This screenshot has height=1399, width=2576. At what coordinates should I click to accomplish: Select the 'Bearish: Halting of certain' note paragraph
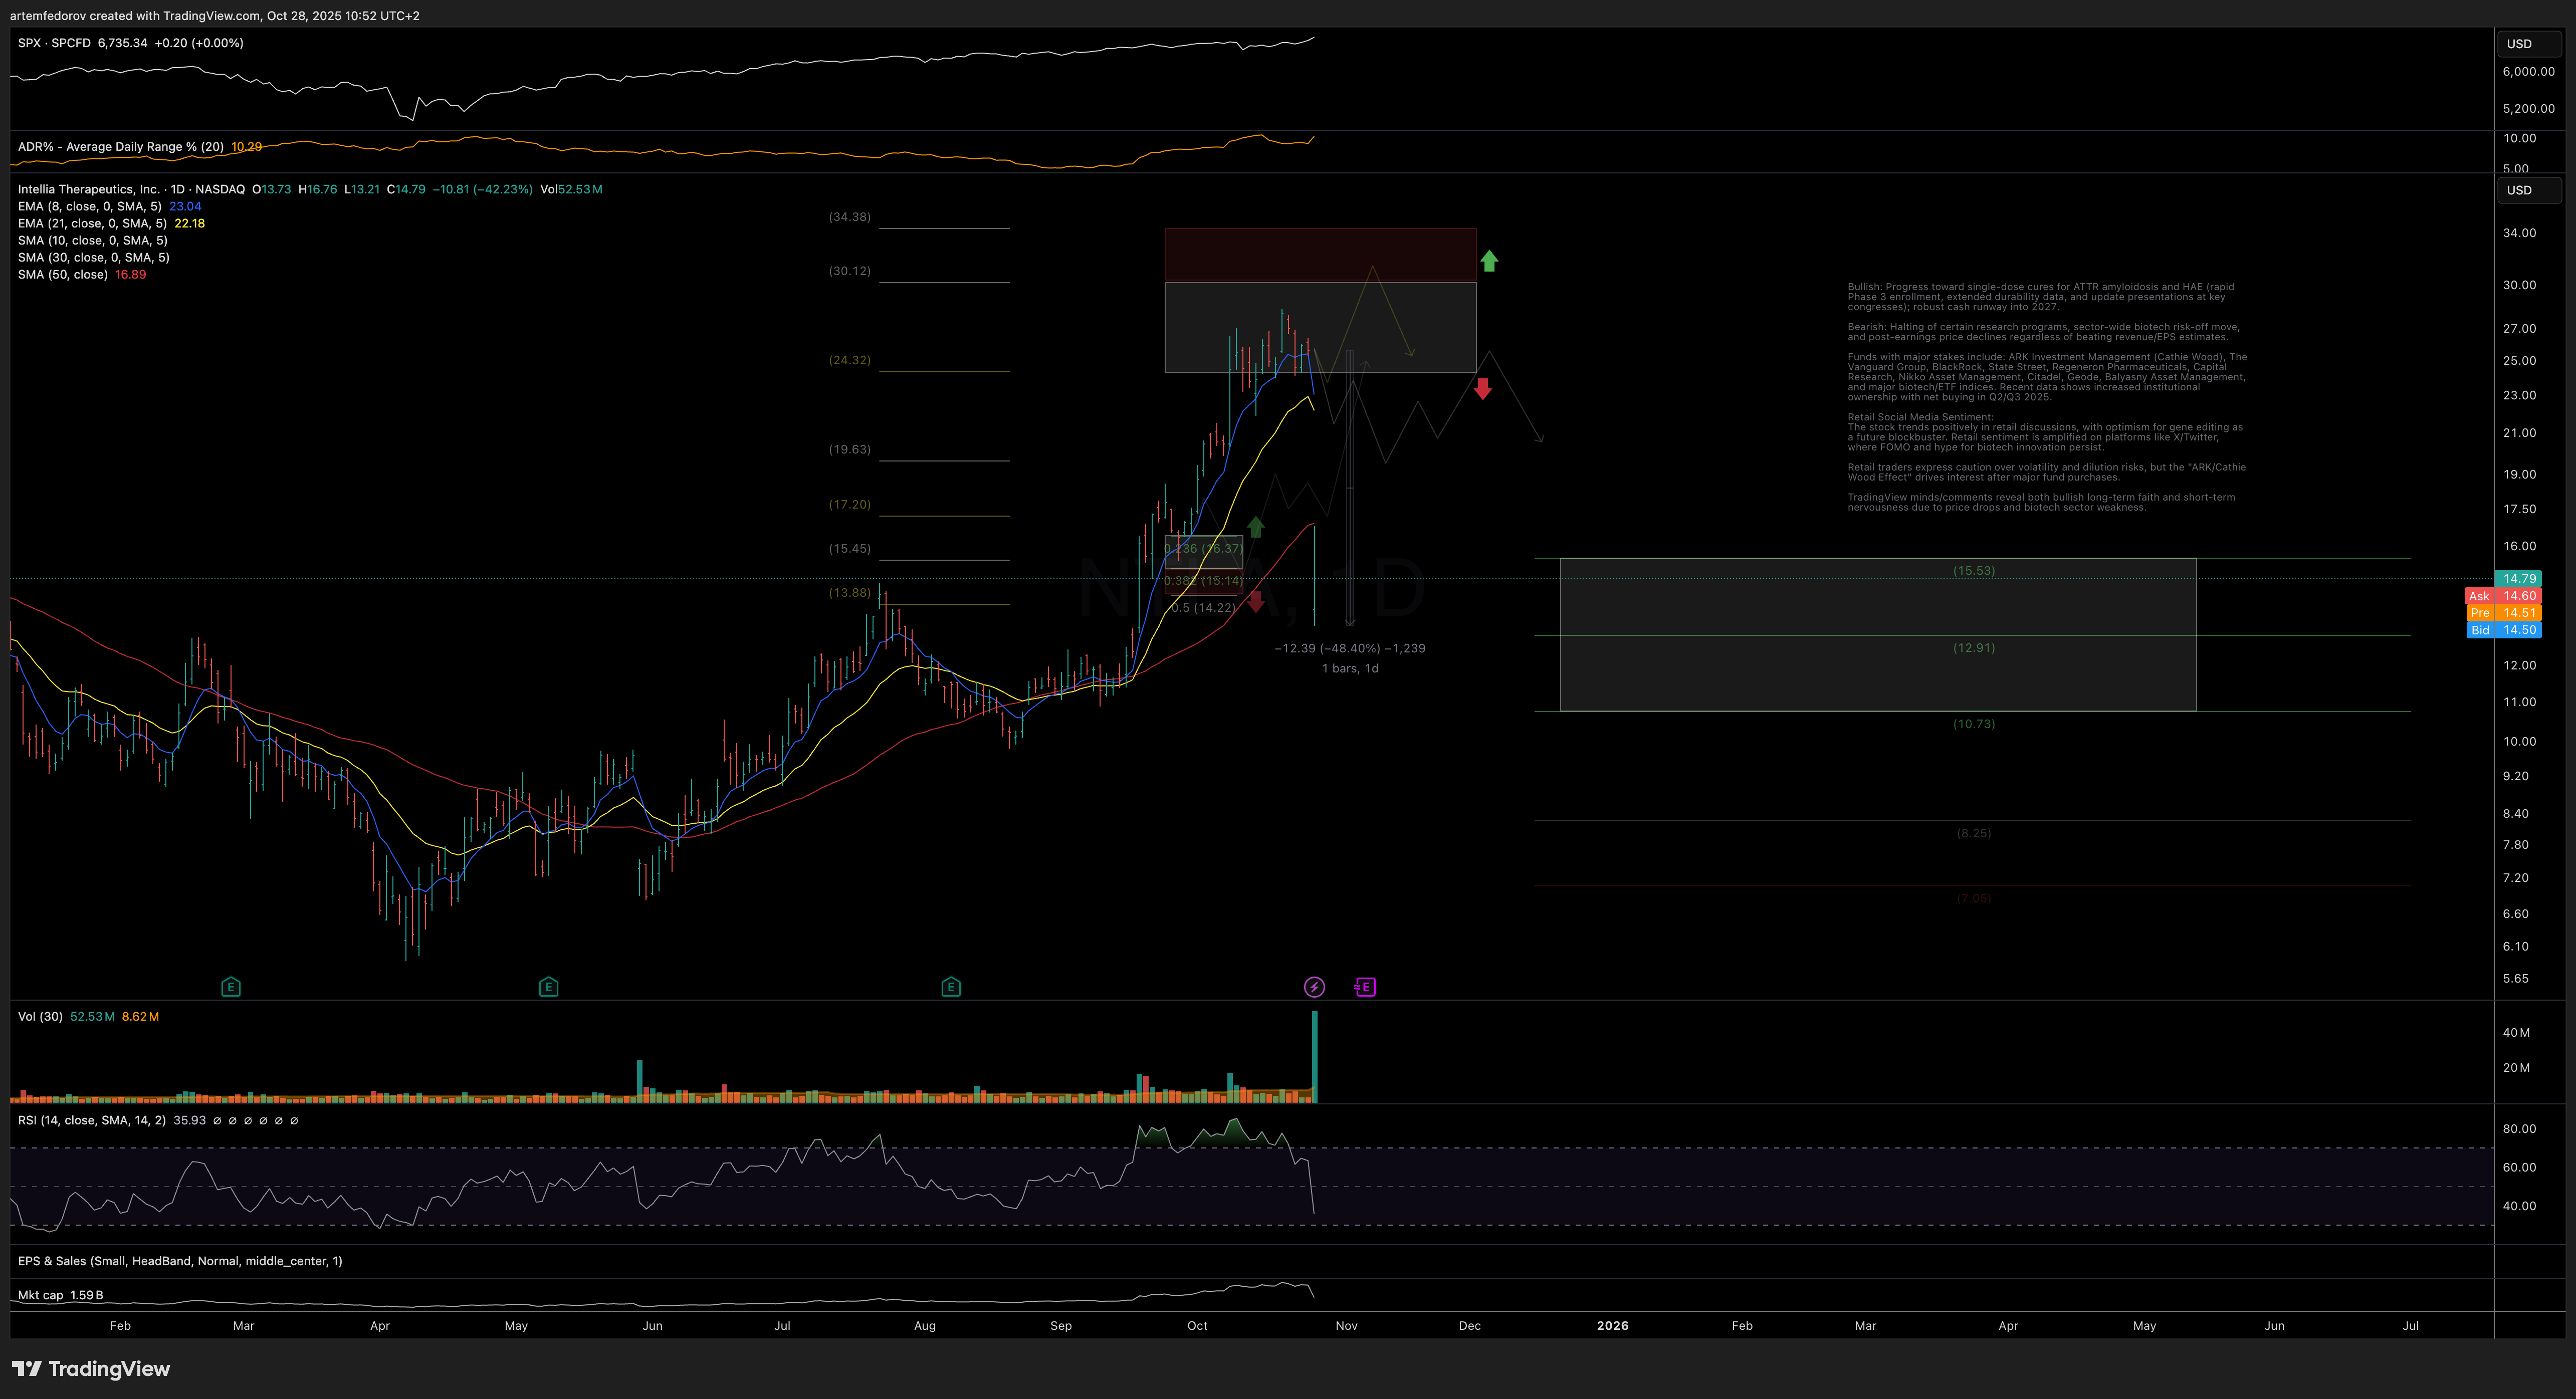(2043, 332)
